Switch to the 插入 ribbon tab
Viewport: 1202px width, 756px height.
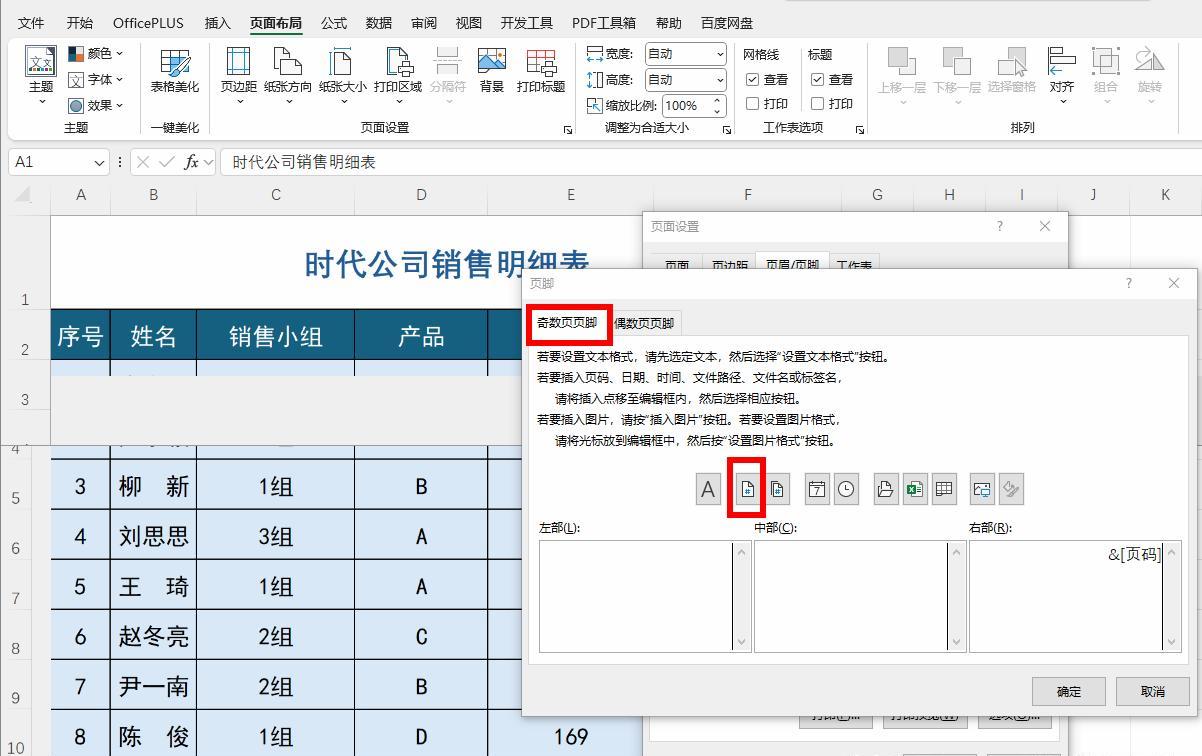217,23
